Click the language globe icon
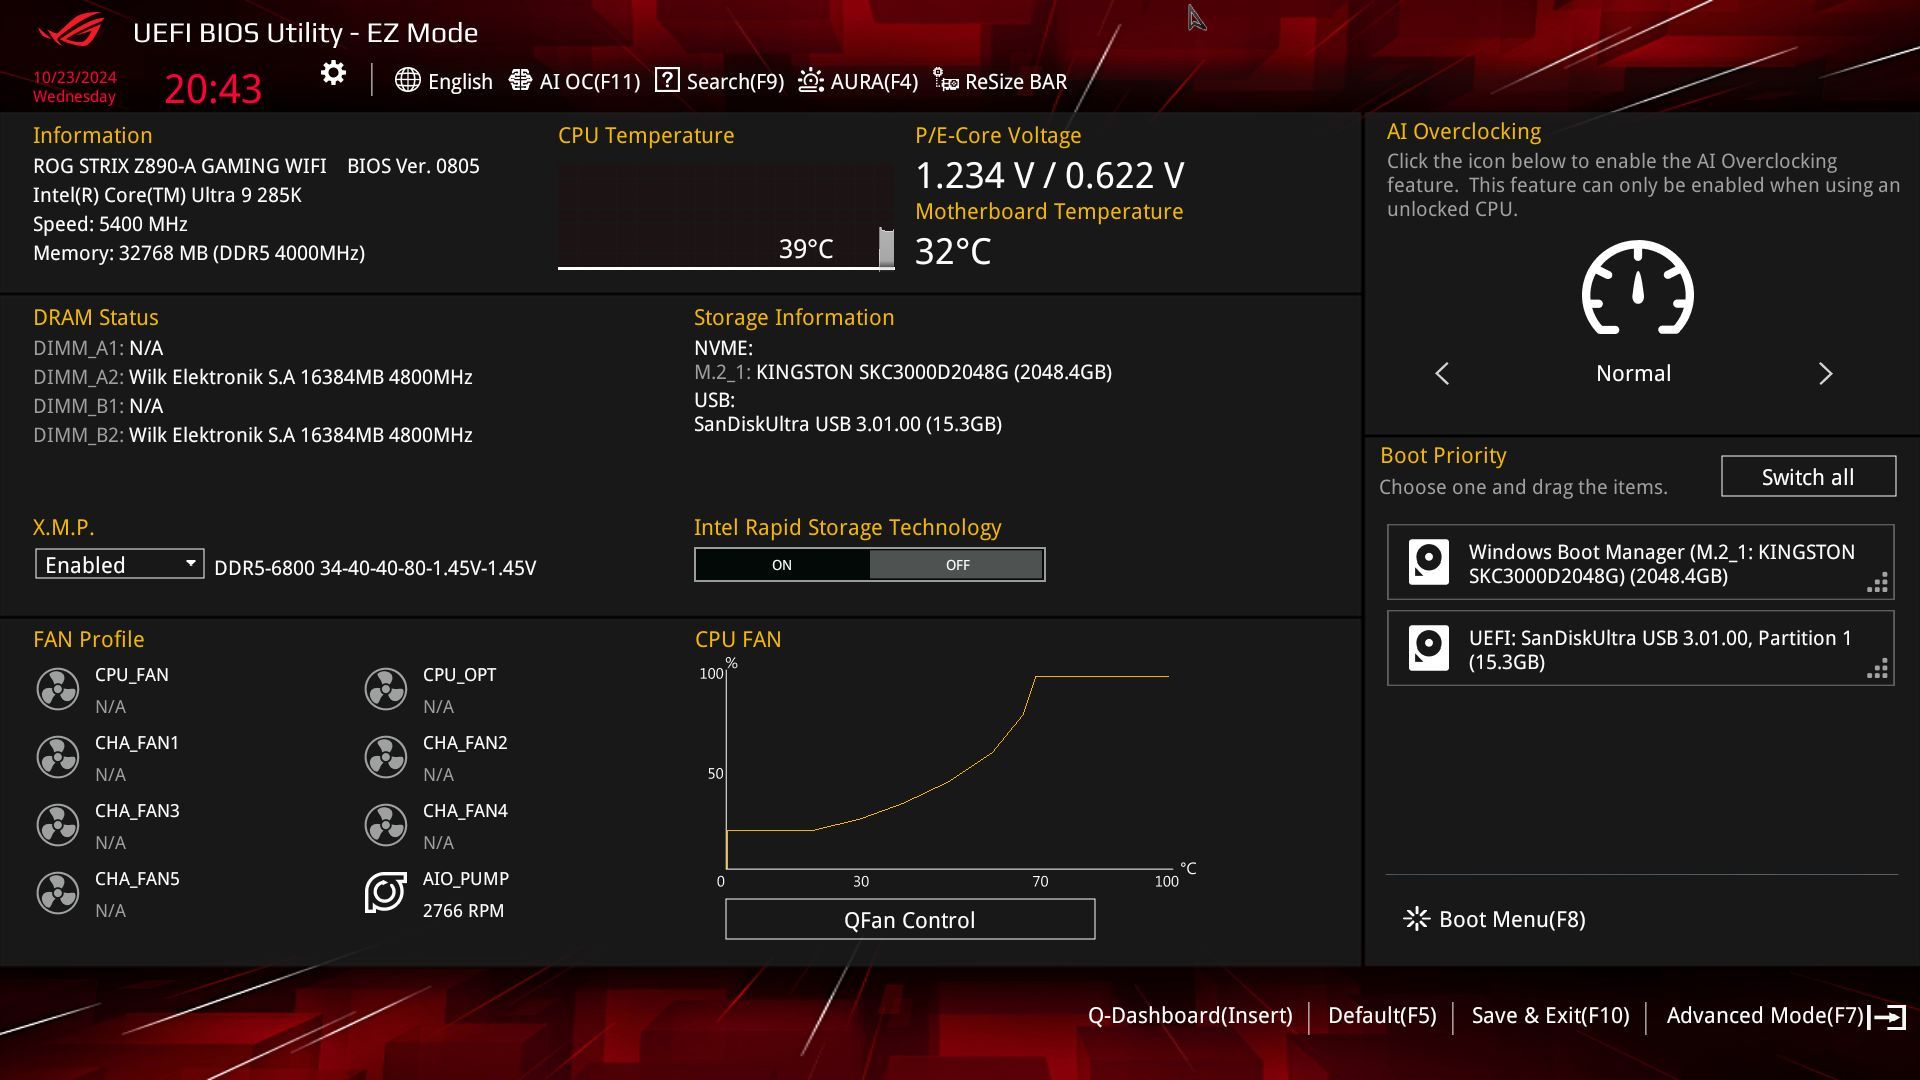Viewport: 1920px width, 1080px height. coord(407,80)
